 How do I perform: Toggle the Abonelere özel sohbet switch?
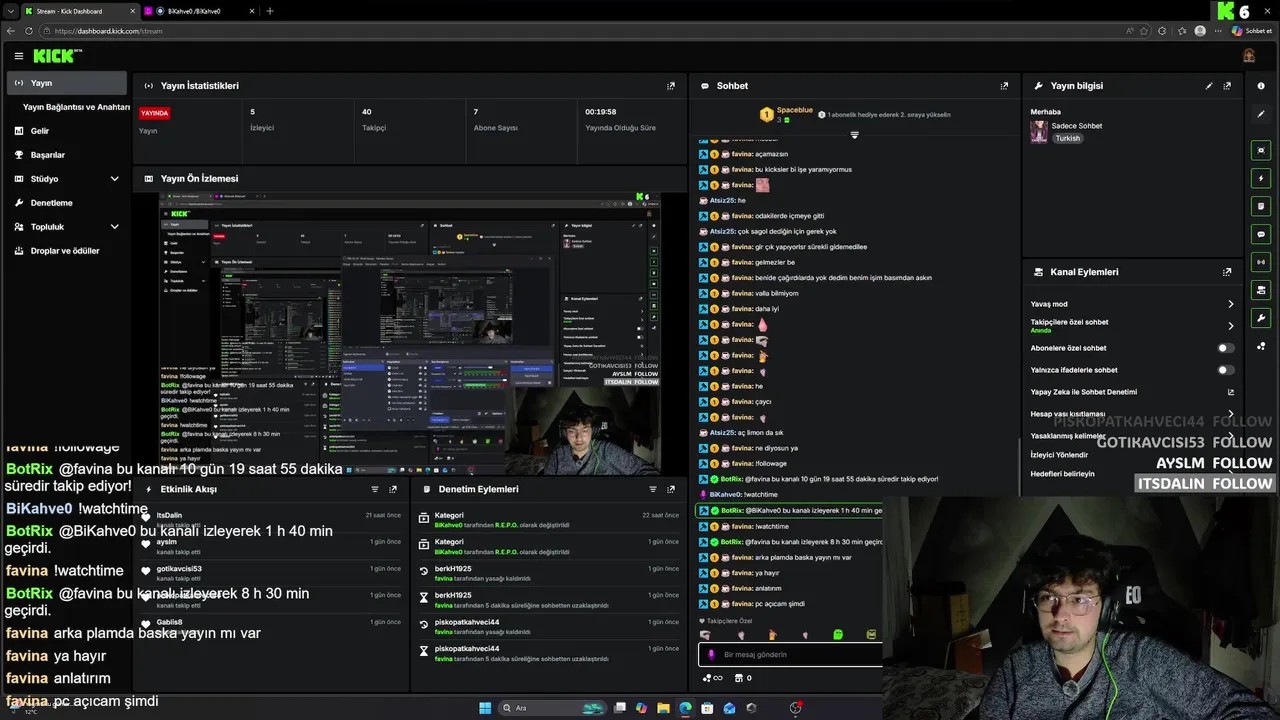(1225, 348)
